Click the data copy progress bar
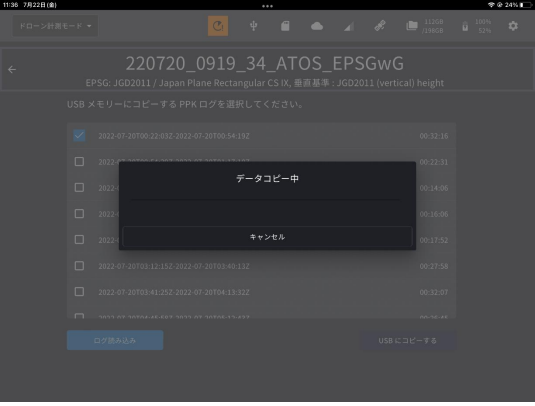Screen dimensions: 535x406 (265, 199)
